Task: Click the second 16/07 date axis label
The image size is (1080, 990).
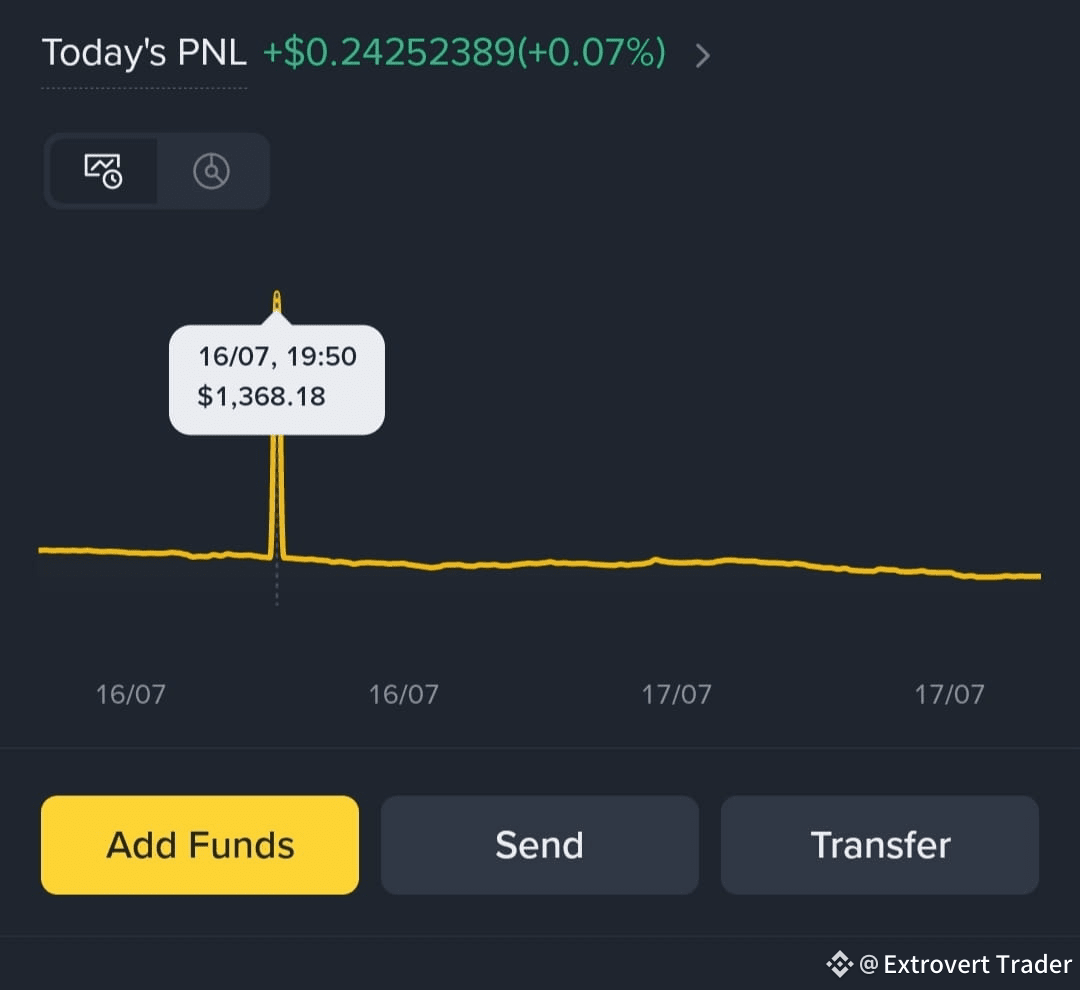Action: (x=403, y=694)
